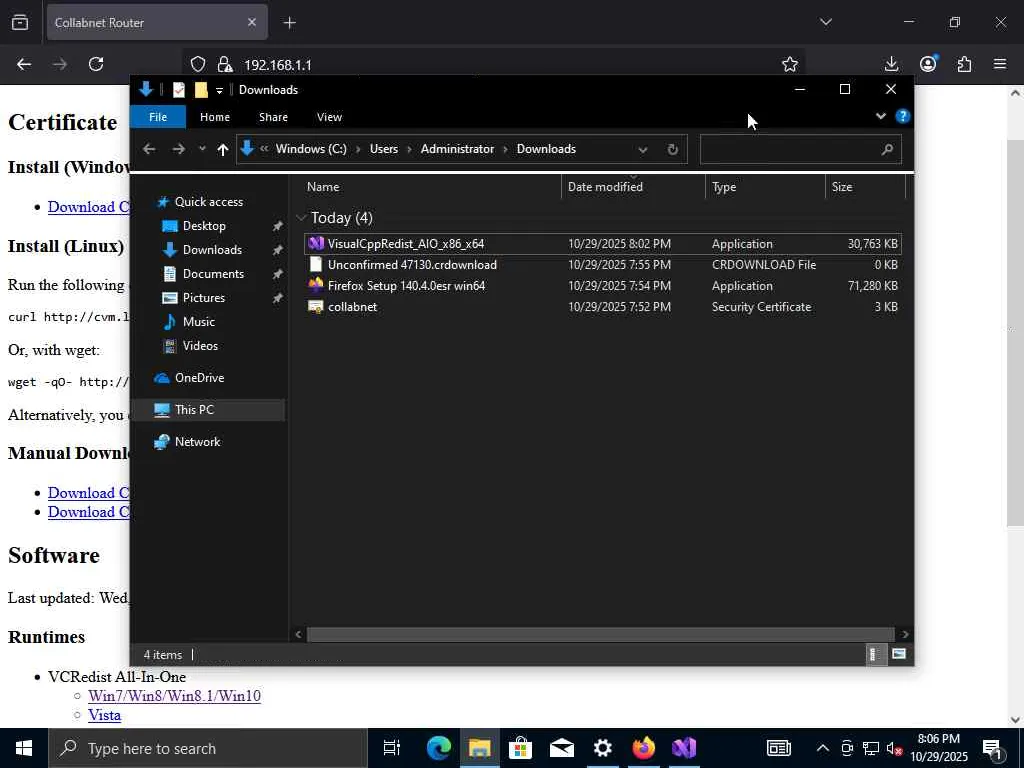This screenshot has height=768, width=1024.
Task: Switch to details view layout icon
Action: pos(874,654)
